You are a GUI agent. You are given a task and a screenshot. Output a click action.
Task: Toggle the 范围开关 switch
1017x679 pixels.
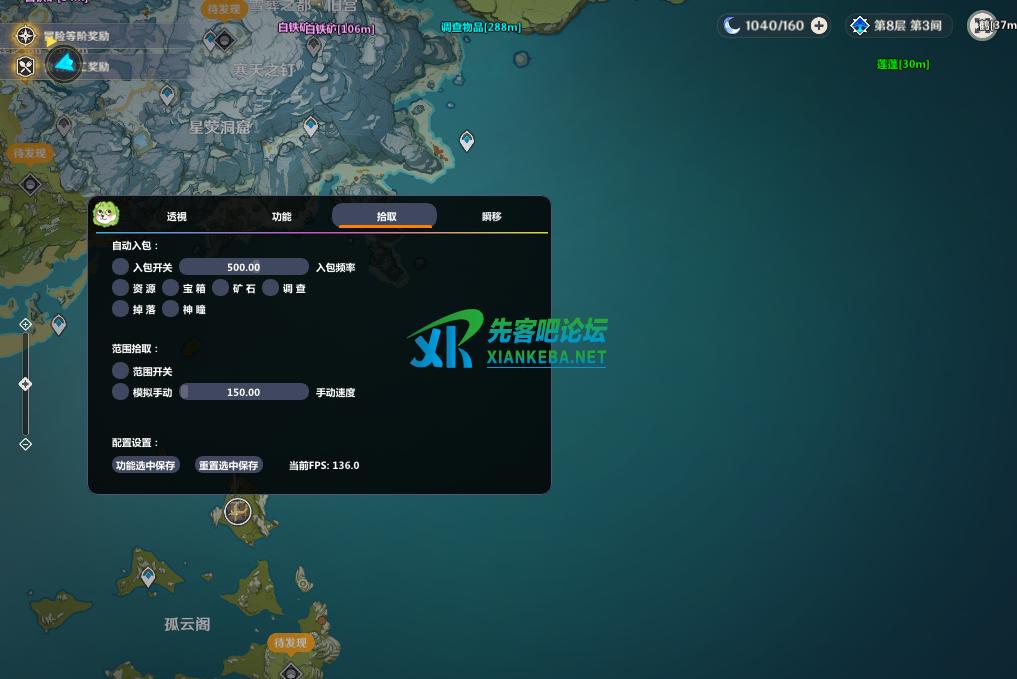click(x=121, y=371)
